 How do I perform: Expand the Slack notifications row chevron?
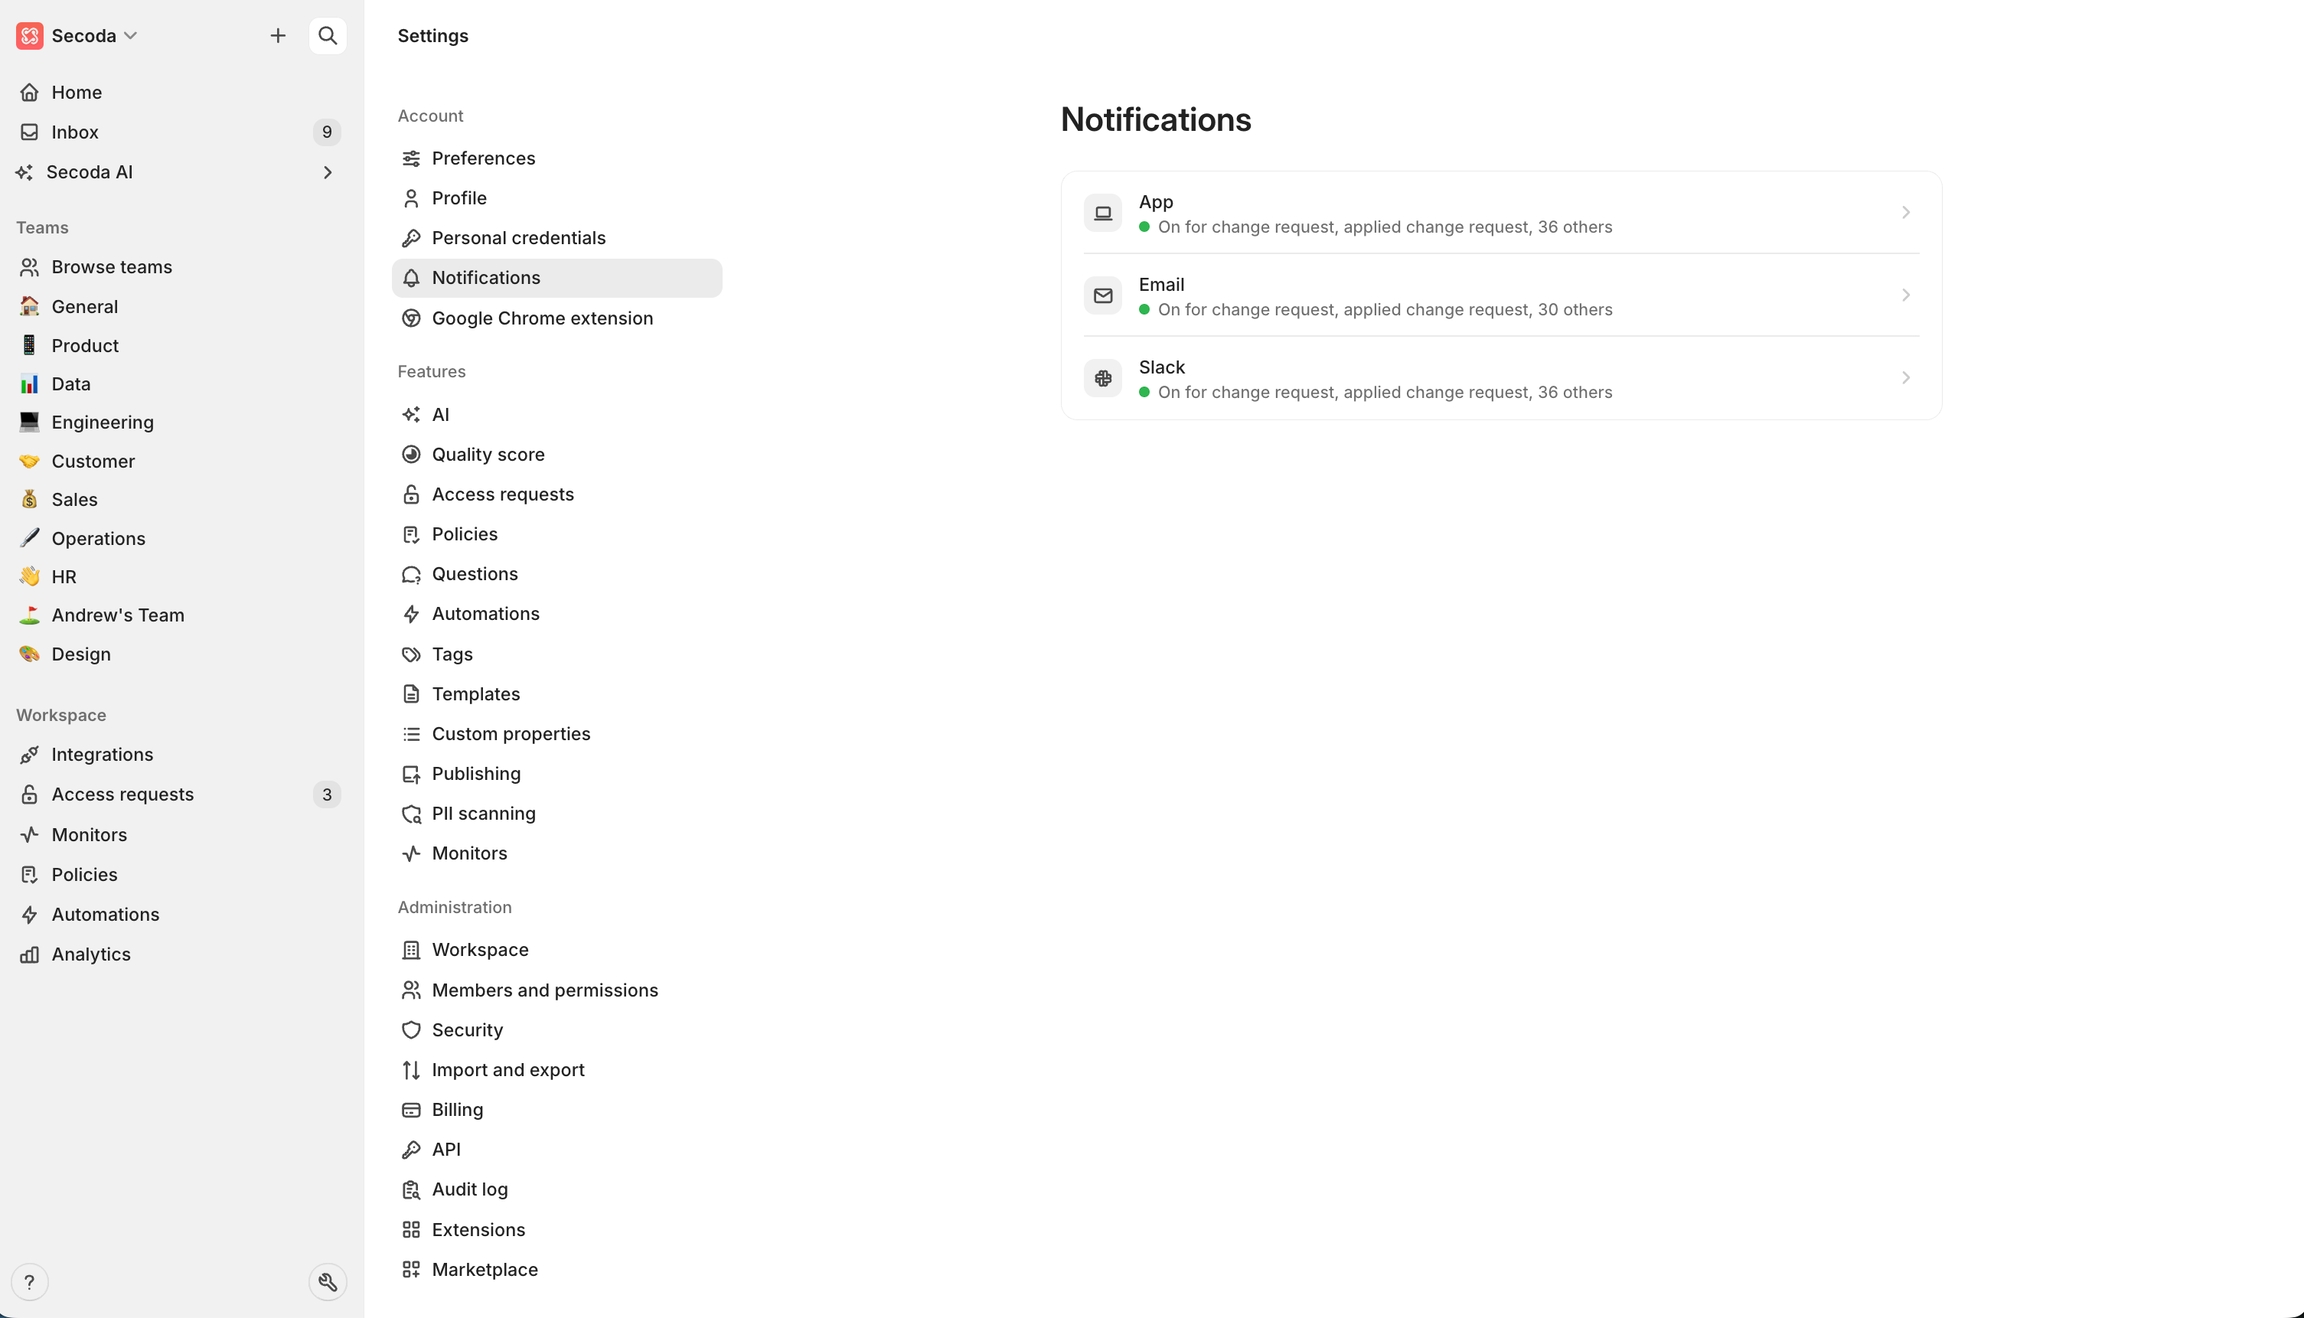1905,378
